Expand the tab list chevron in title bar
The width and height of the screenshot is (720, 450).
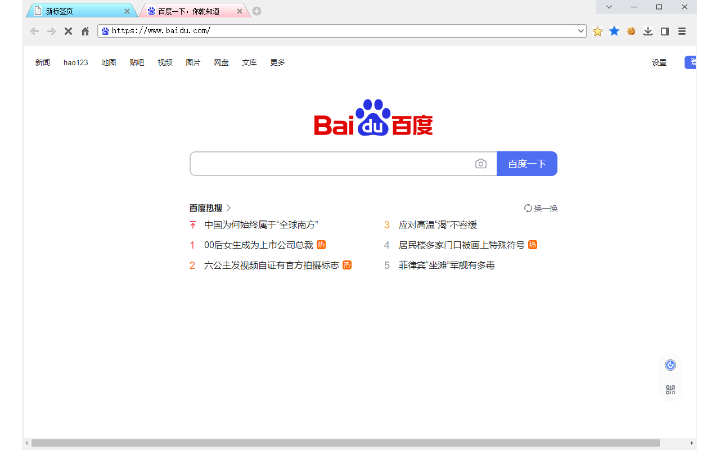[609, 7]
